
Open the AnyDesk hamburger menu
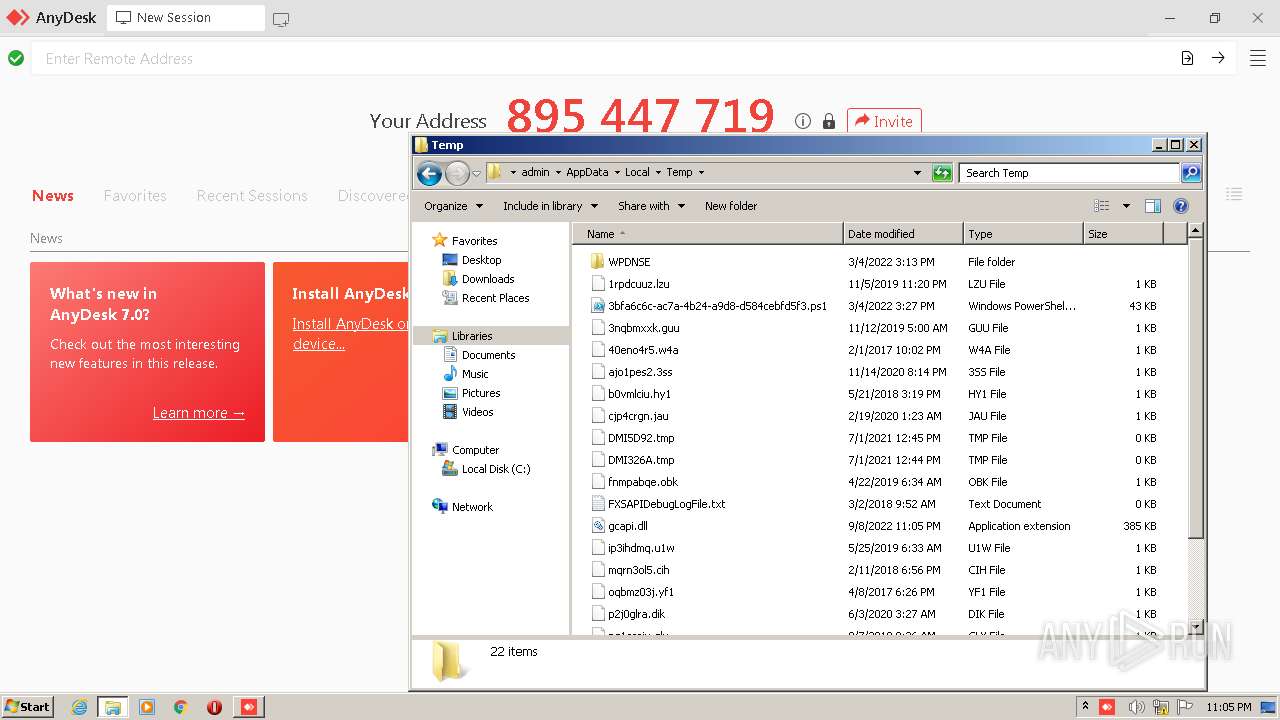(1258, 58)
